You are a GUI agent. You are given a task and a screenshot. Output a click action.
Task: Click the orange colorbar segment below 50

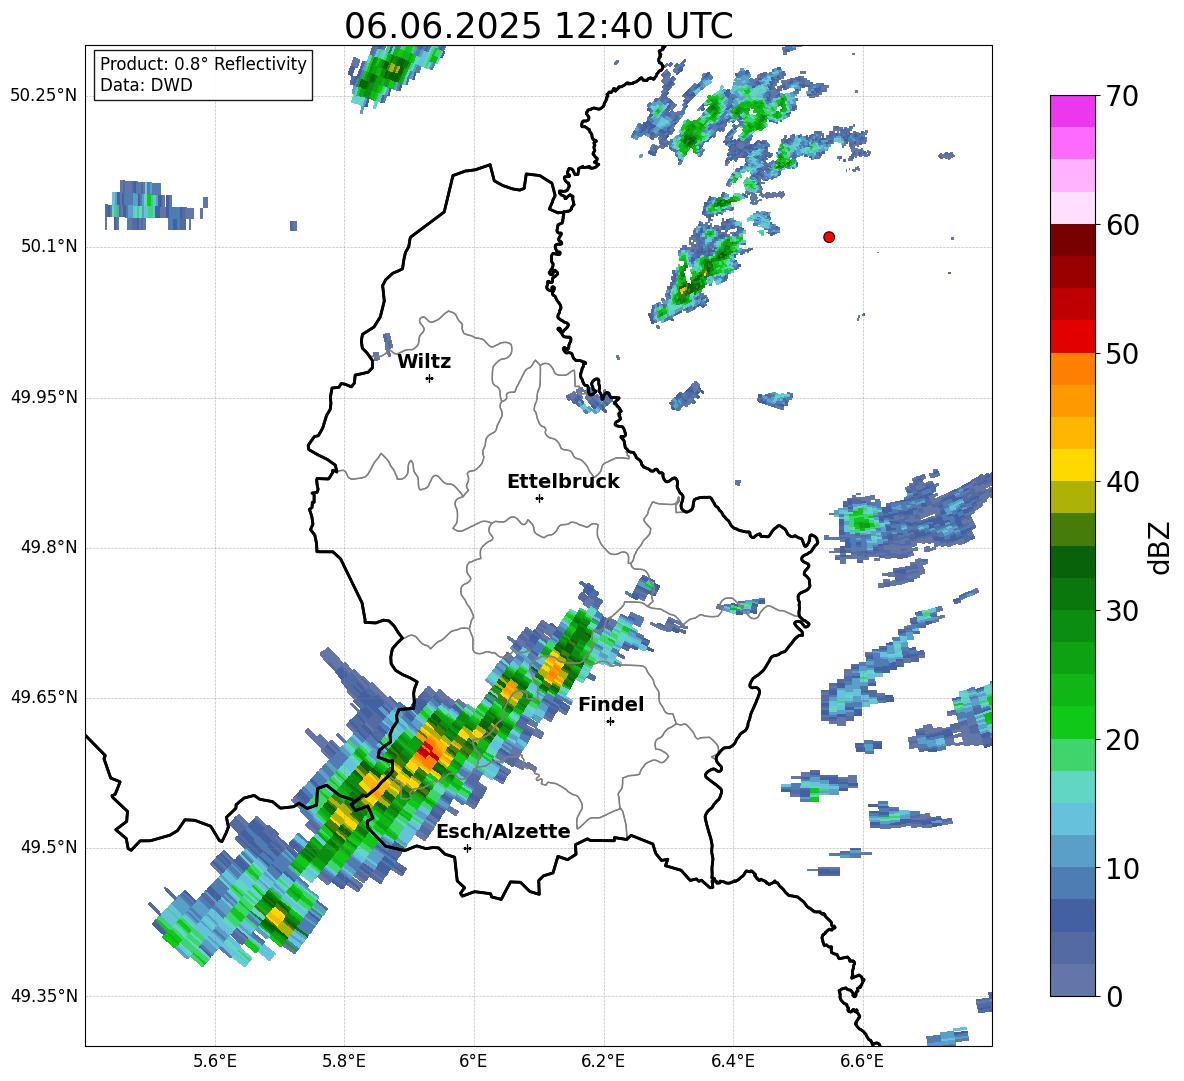(x=1072, y=368)
